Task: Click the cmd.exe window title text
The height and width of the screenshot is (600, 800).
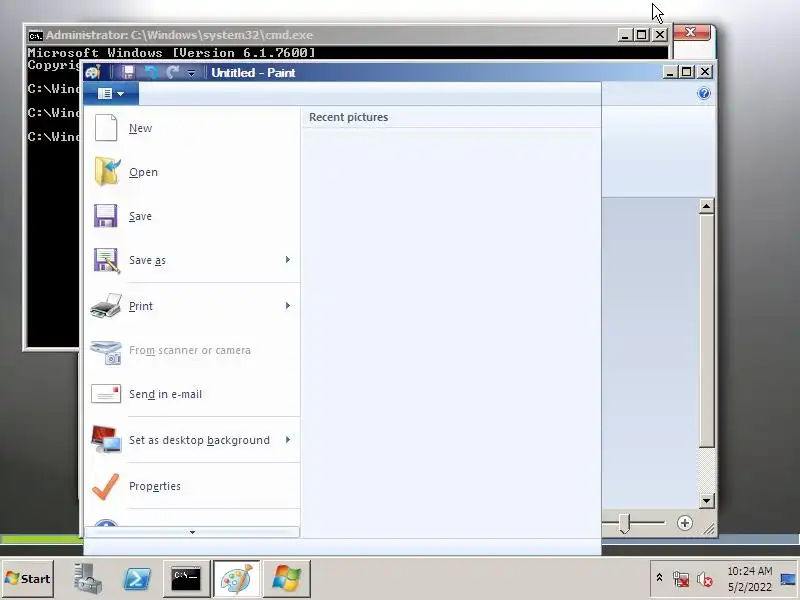Action: (180, 35)
